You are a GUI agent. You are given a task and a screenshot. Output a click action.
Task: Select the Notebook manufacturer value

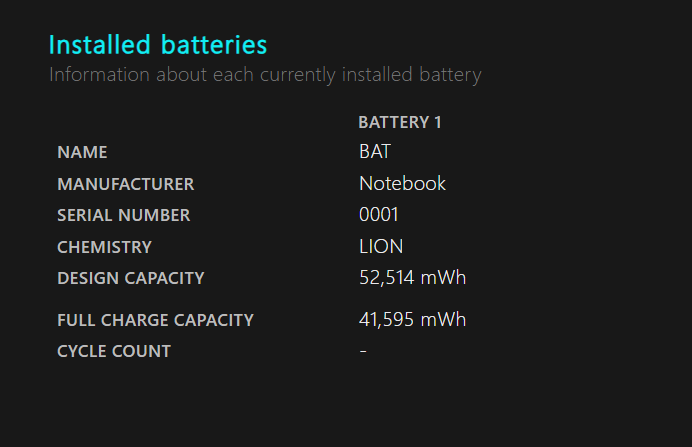402,184
